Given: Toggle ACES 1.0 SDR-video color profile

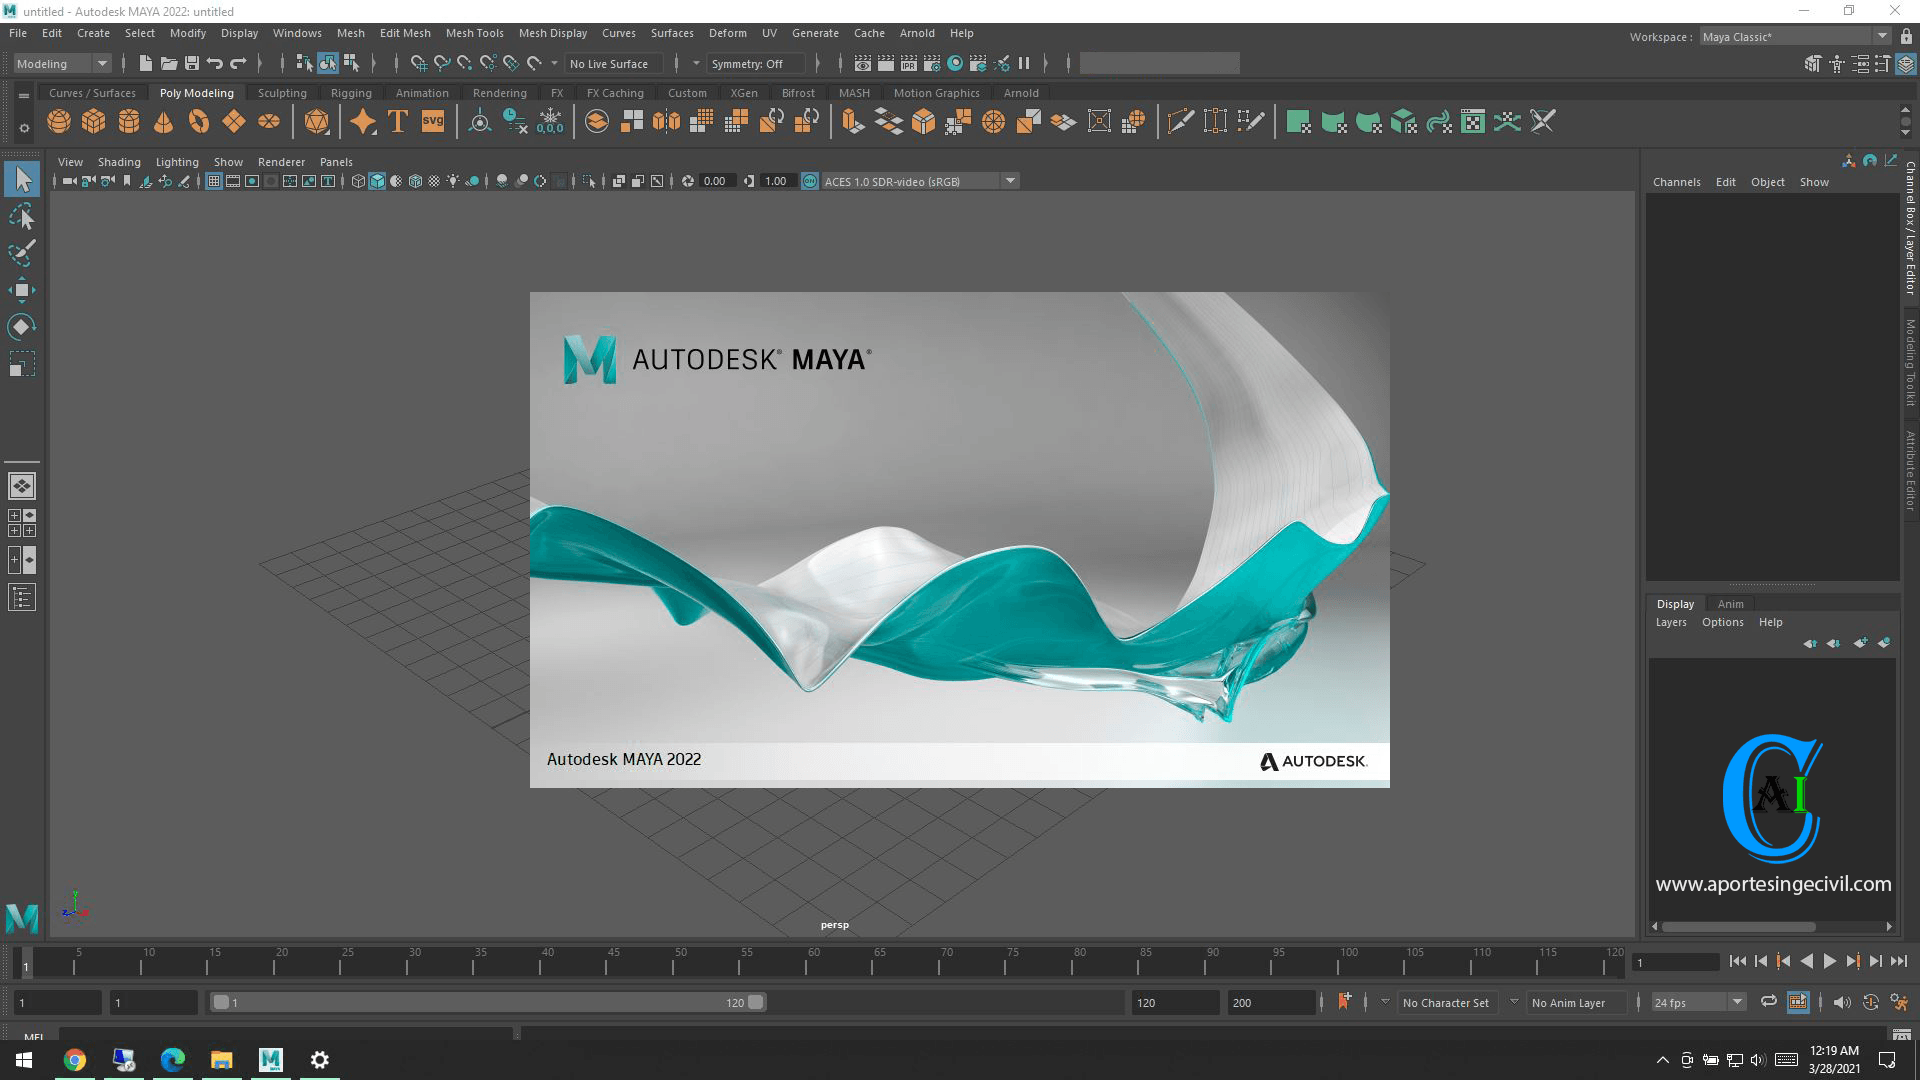Looking at the screenshot, I should [x=810, y=181].
